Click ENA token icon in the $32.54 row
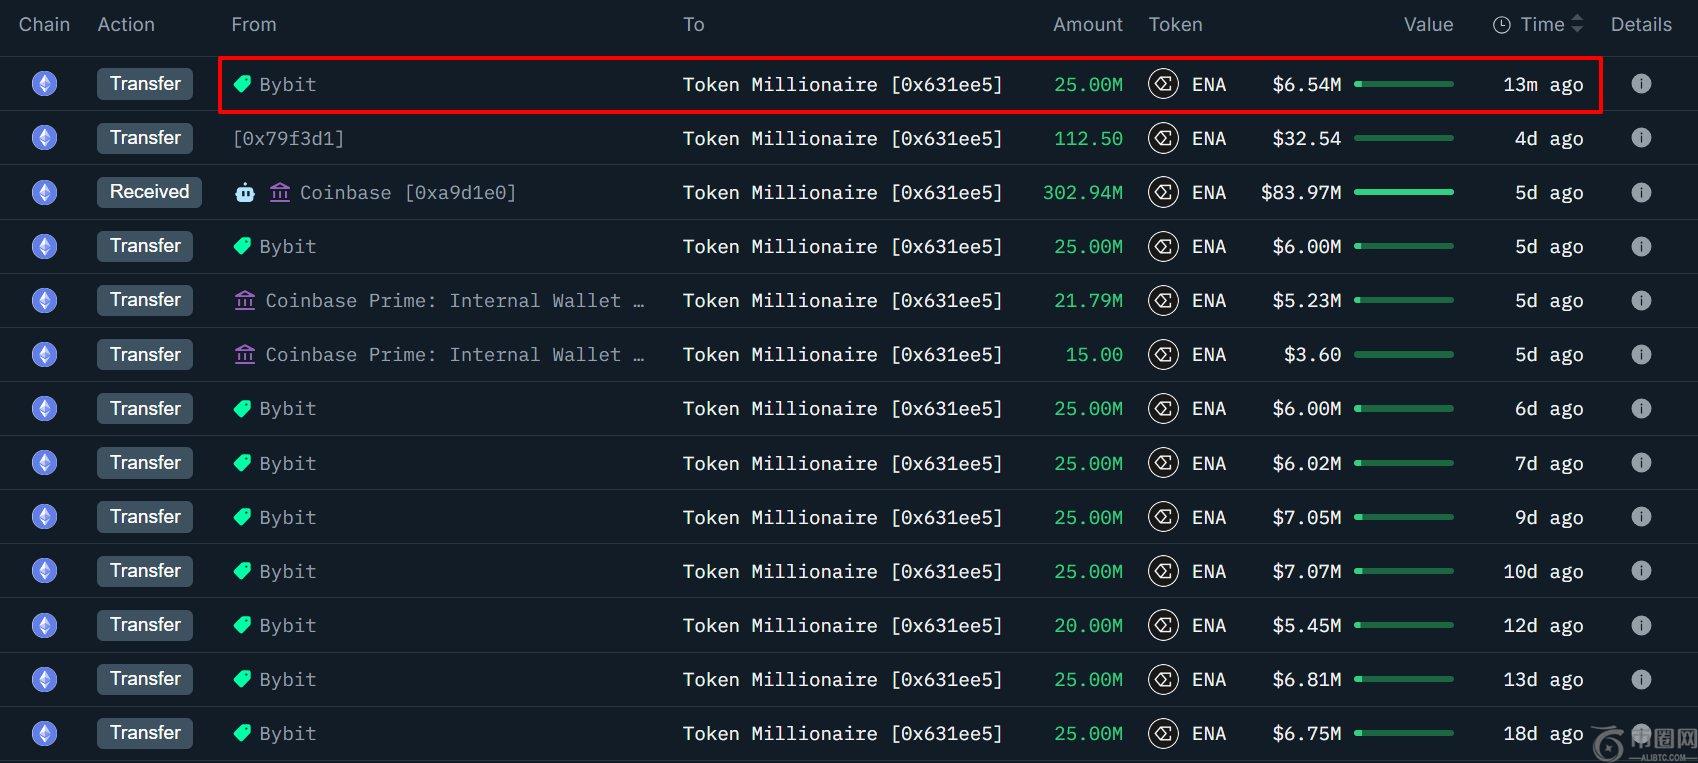This screenshot has width=1698, height=763. (x=1163, y=138)
